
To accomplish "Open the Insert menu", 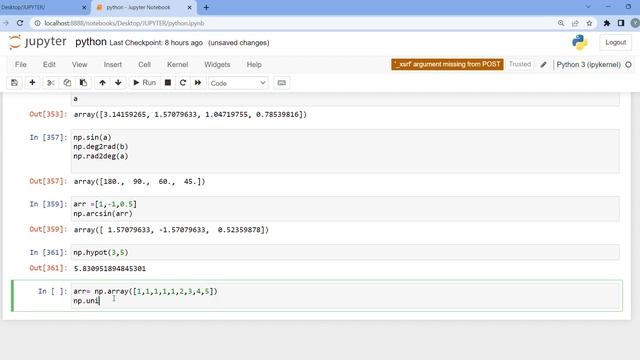I will tap(113, 64).
